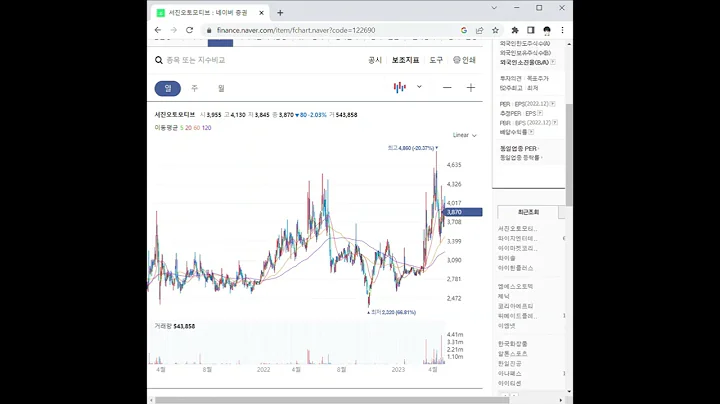The height and width of the screenshot is (404, 720).
Task: Open 서진오토모티브 in recent list
Action: coord(518,228)
